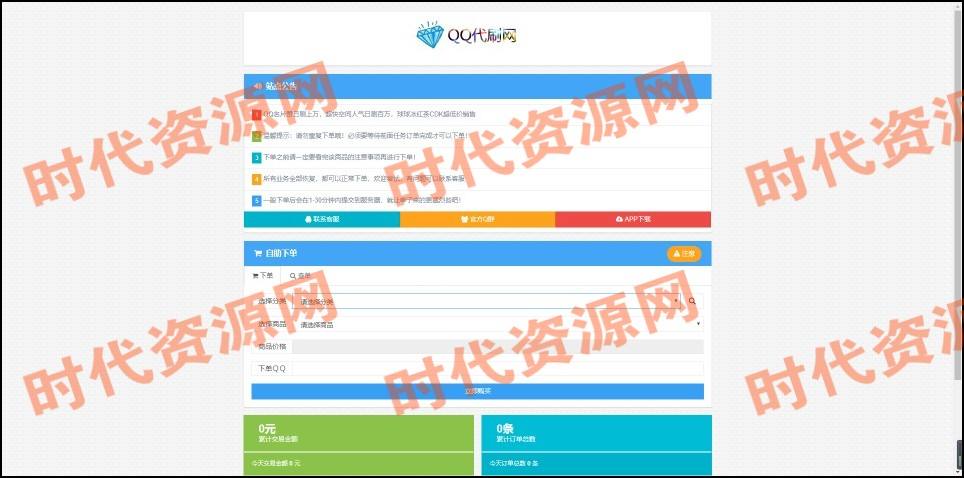This screenshot has width=964, height=478.
Task: Click the blue 立即购买 button
Action: pyautogui.click(x=478, y=391)
